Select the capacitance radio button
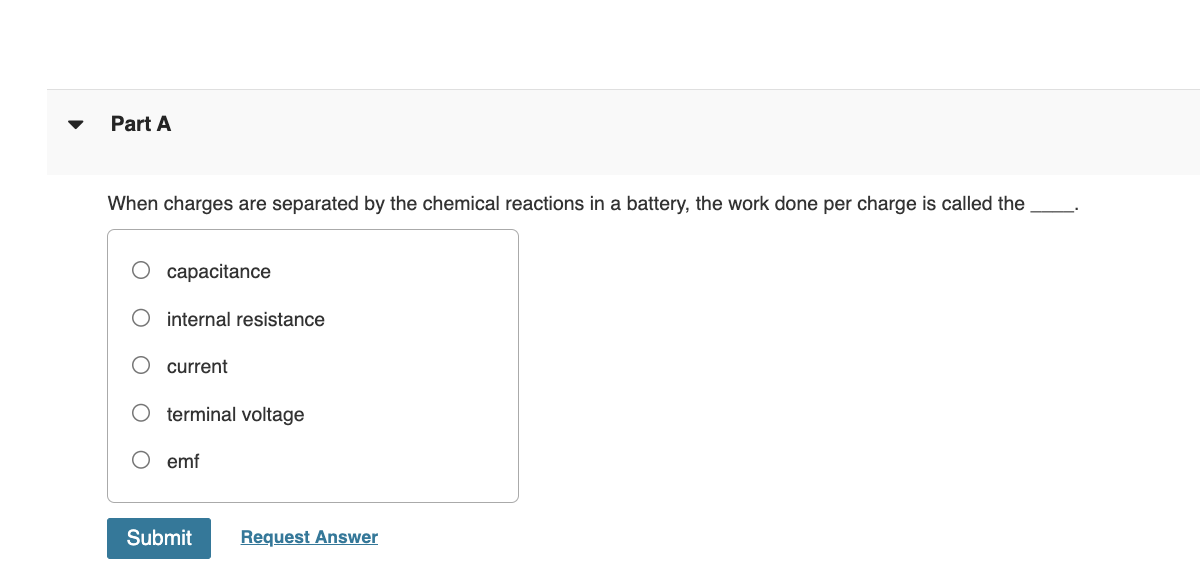The width and height of the screenshot is (1200, 588). coord(141,268)
